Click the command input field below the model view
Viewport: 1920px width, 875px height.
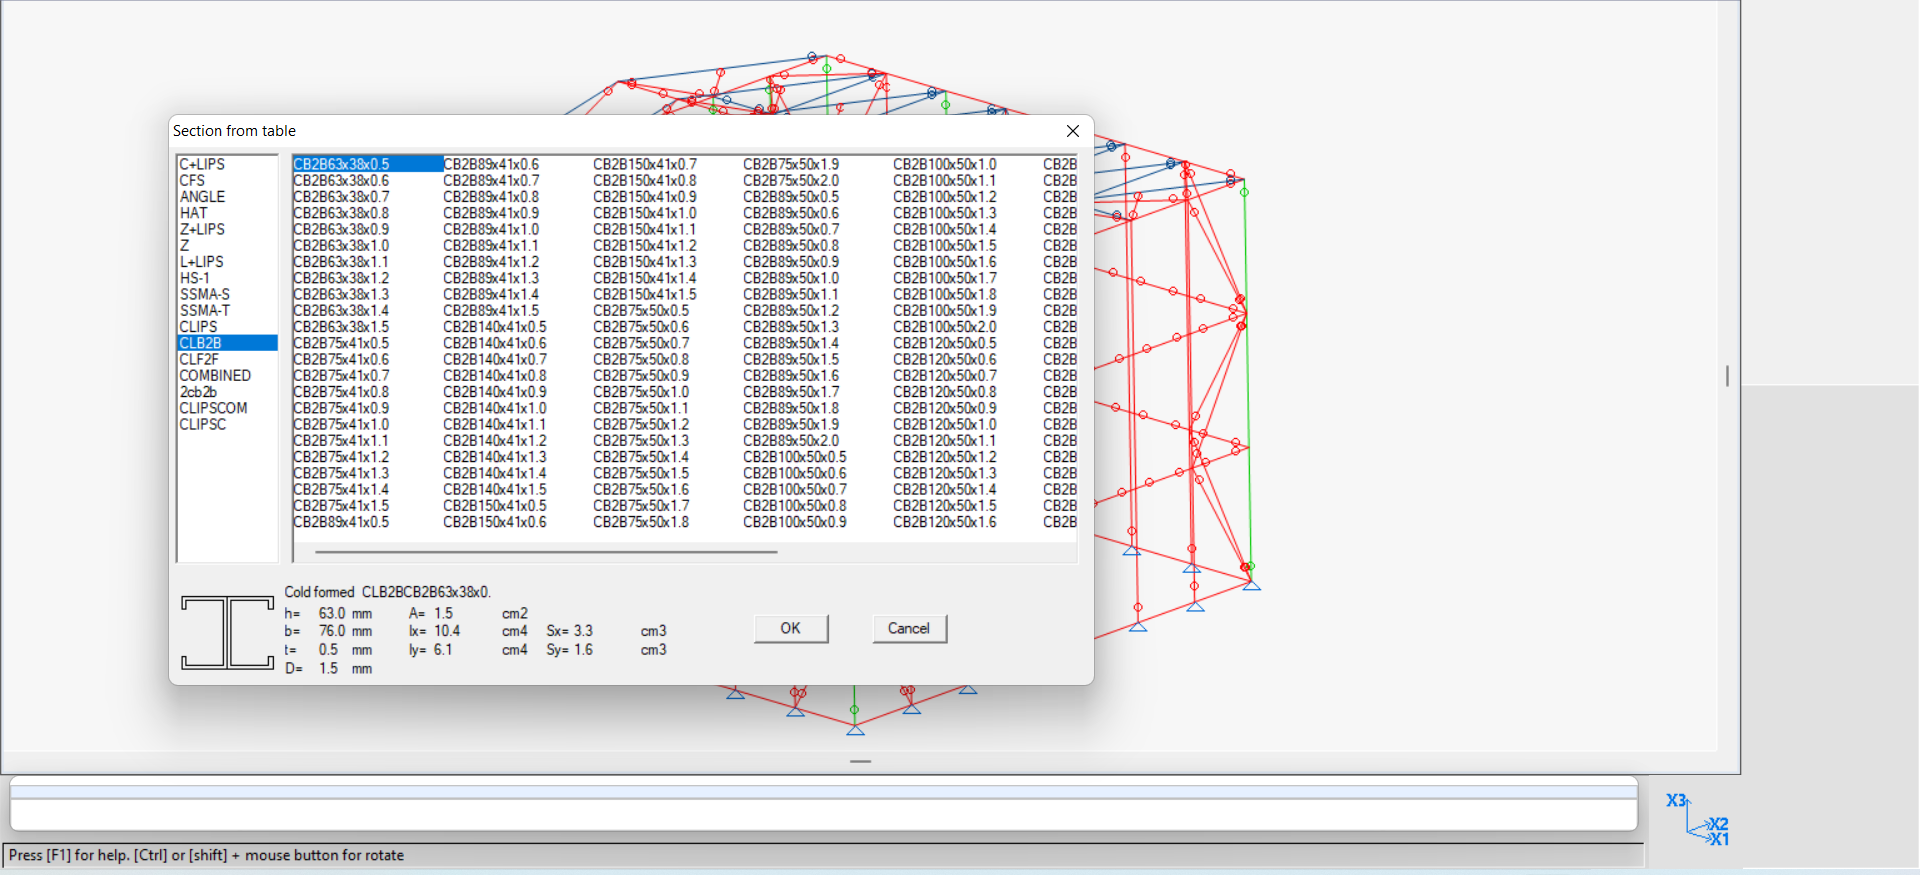[824, 814]
